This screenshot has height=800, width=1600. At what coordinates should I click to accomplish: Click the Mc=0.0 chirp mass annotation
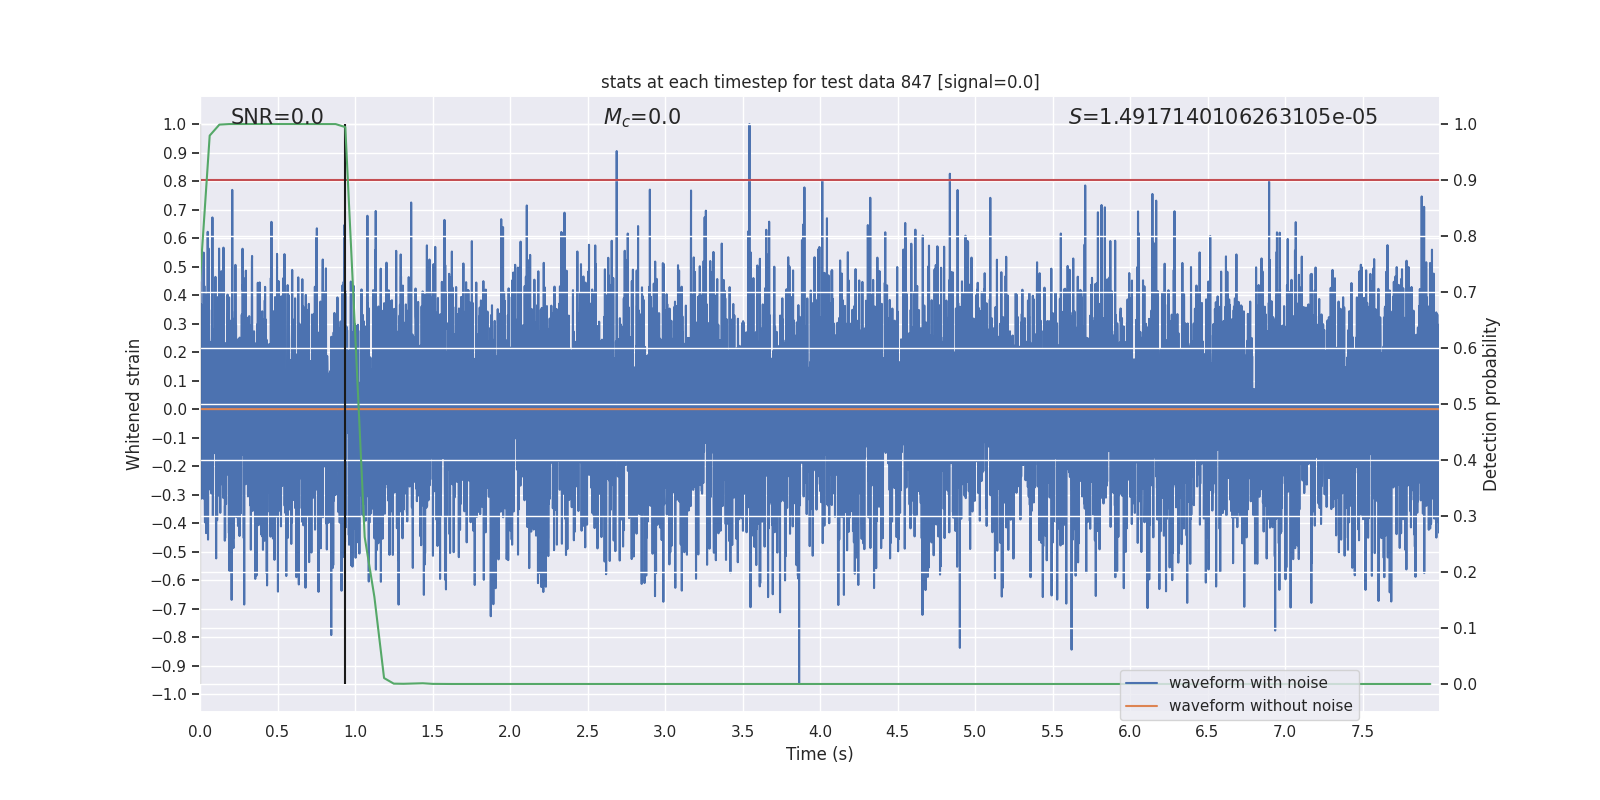[x=642, y=117]
